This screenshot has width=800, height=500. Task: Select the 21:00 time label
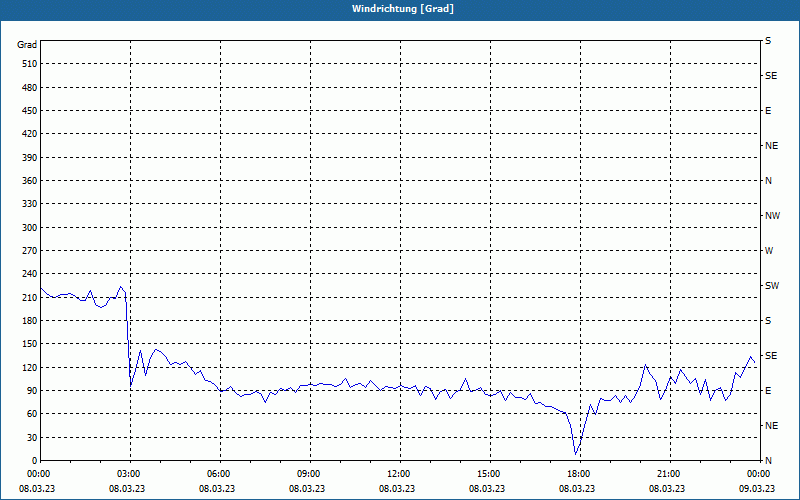coord(670,474)
